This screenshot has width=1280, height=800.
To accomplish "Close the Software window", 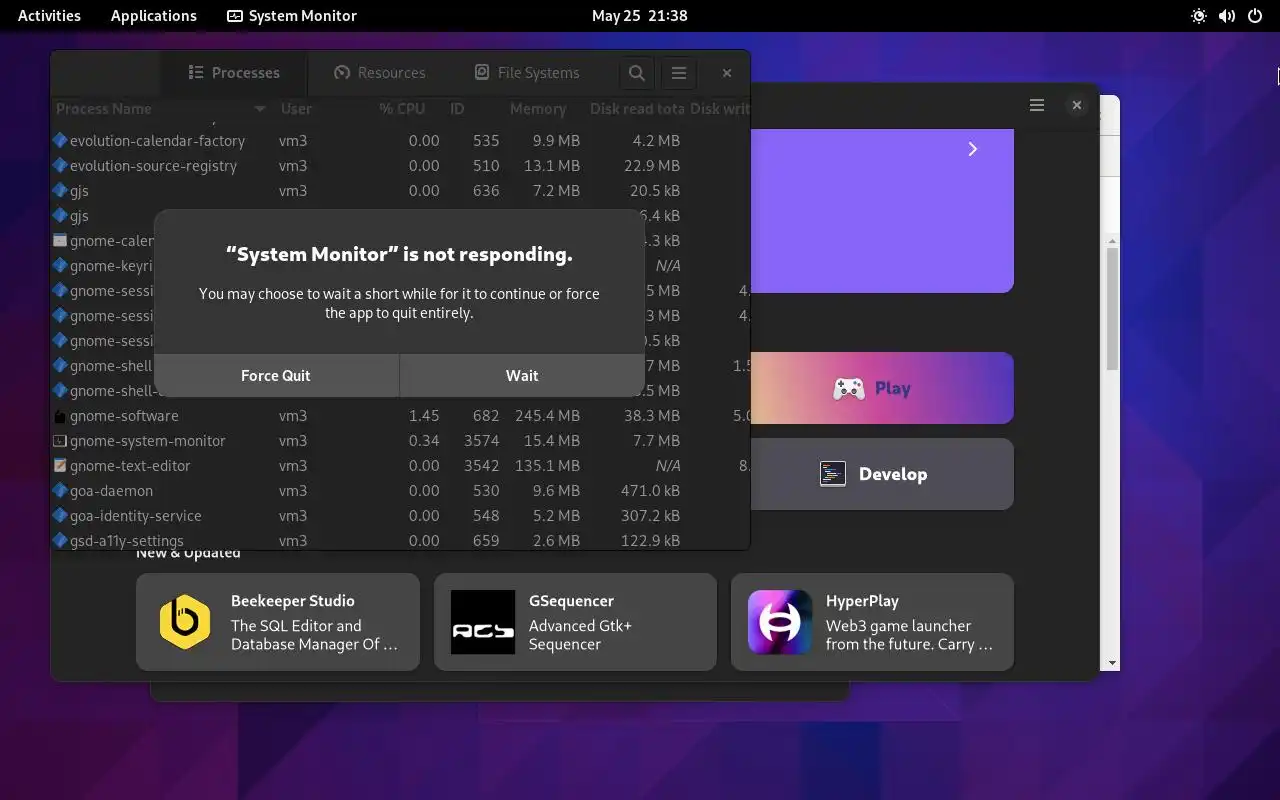I will click(x=1077, y=105).
